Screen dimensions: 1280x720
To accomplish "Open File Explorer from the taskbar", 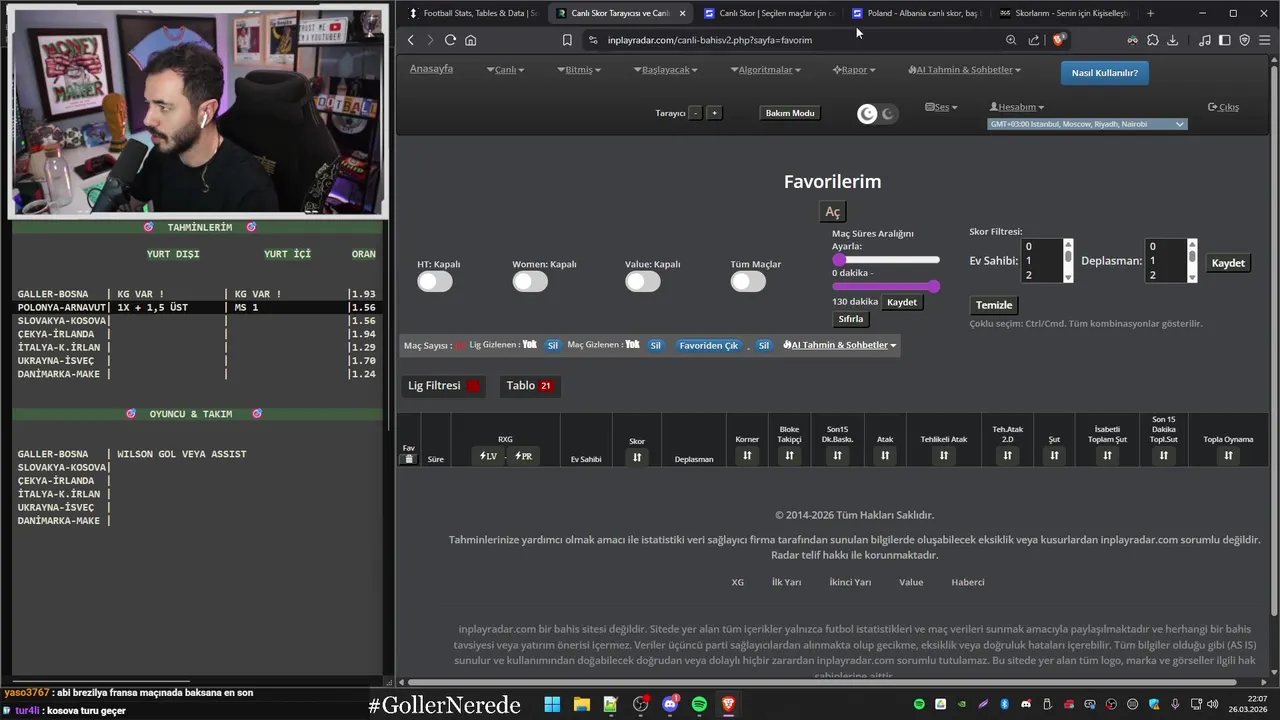I will pyautogui.click(x=582, y=704).
